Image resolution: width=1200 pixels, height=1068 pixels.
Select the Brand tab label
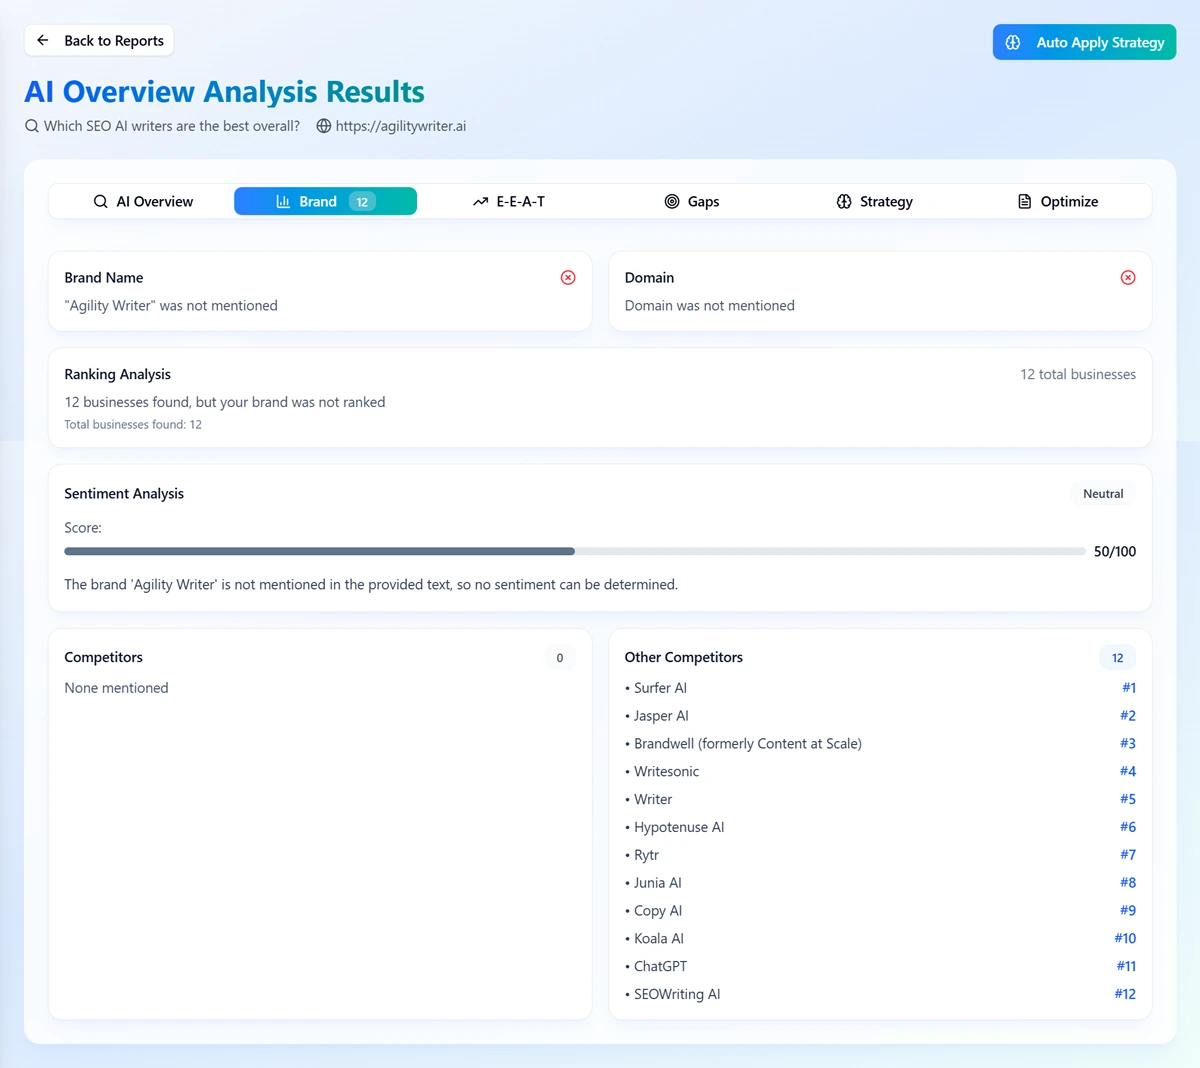[x=318, y=201]
